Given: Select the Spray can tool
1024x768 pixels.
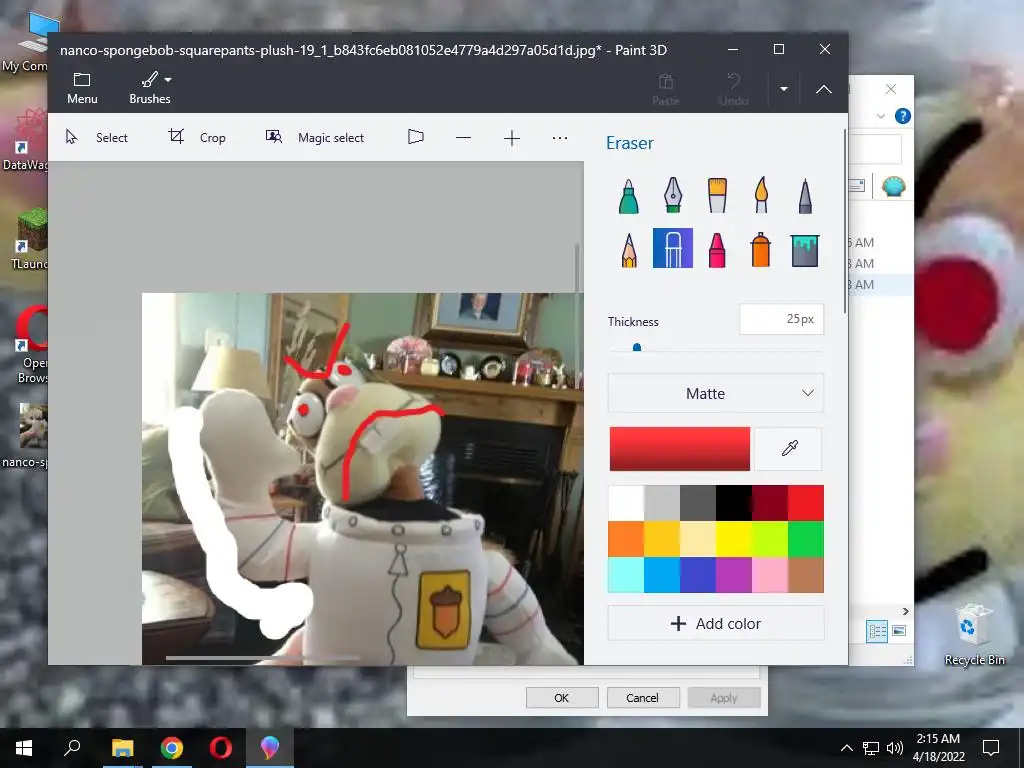Looking at the screenshot, I should click(761, 249).
